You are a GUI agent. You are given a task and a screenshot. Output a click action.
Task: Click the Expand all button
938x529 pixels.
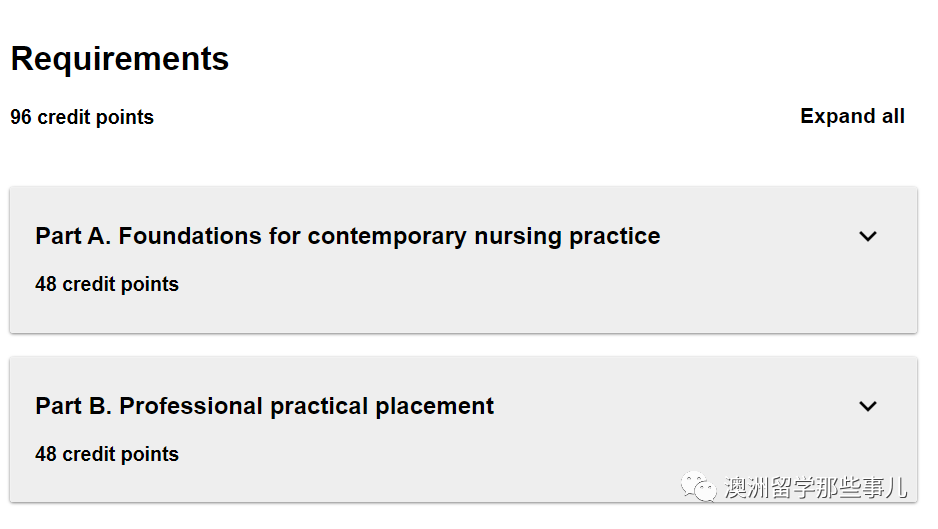pyautogui.click(x=852, y=116)
